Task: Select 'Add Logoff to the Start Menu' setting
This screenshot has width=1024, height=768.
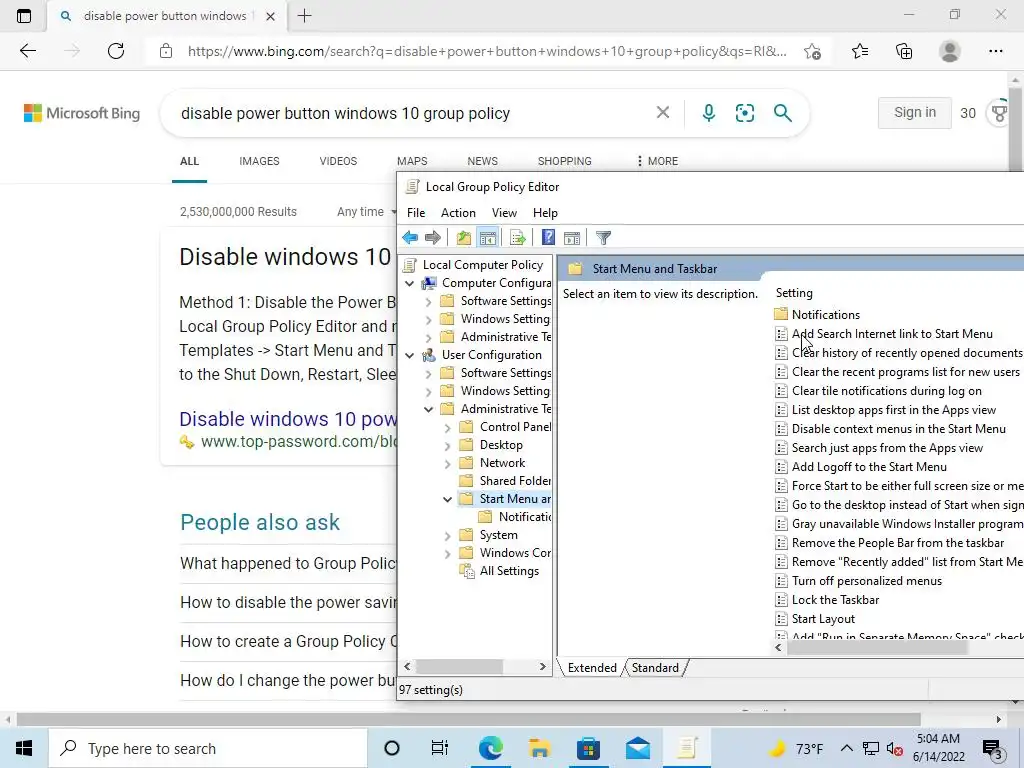Action: [x=869, y=467]
